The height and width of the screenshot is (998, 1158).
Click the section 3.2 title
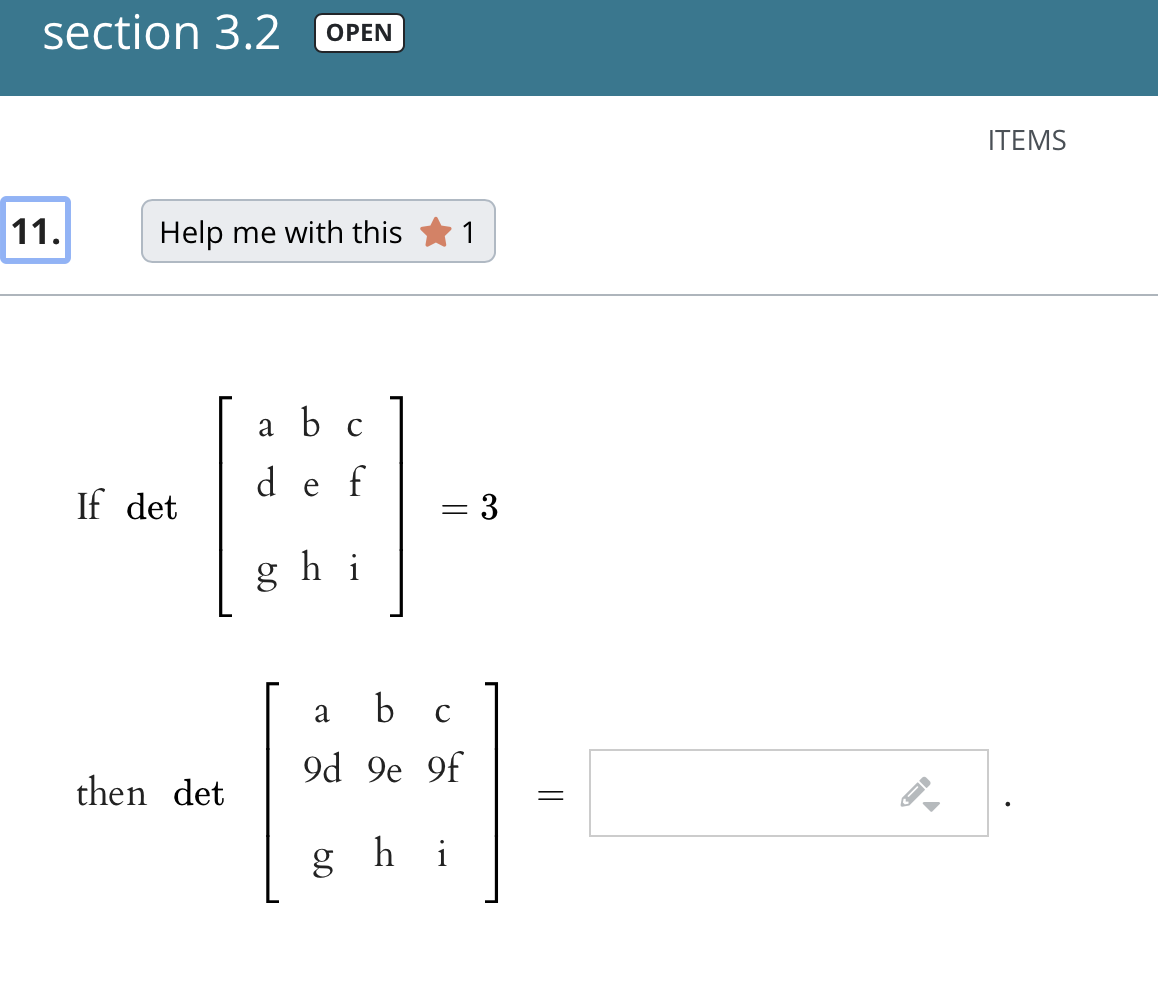click(161, 33)
